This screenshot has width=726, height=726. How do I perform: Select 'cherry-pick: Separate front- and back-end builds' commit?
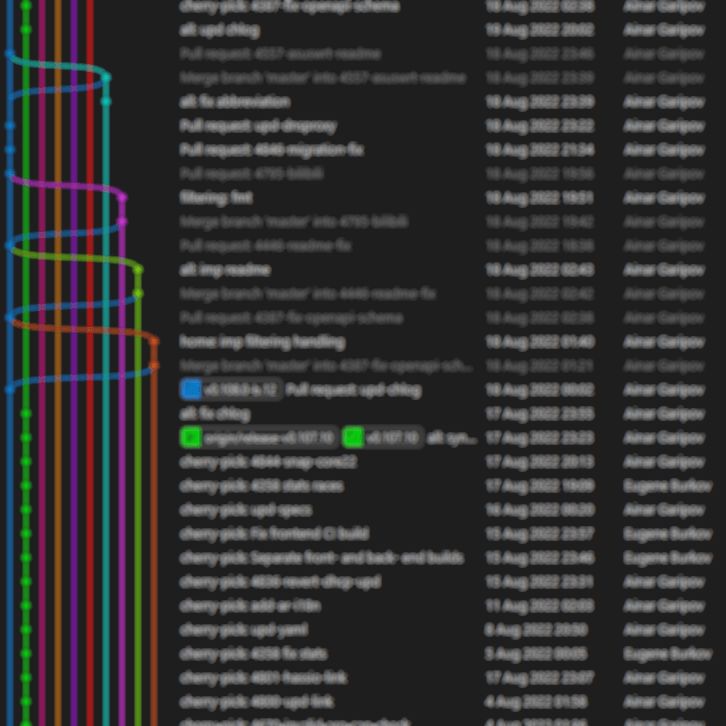click(322, 558)
